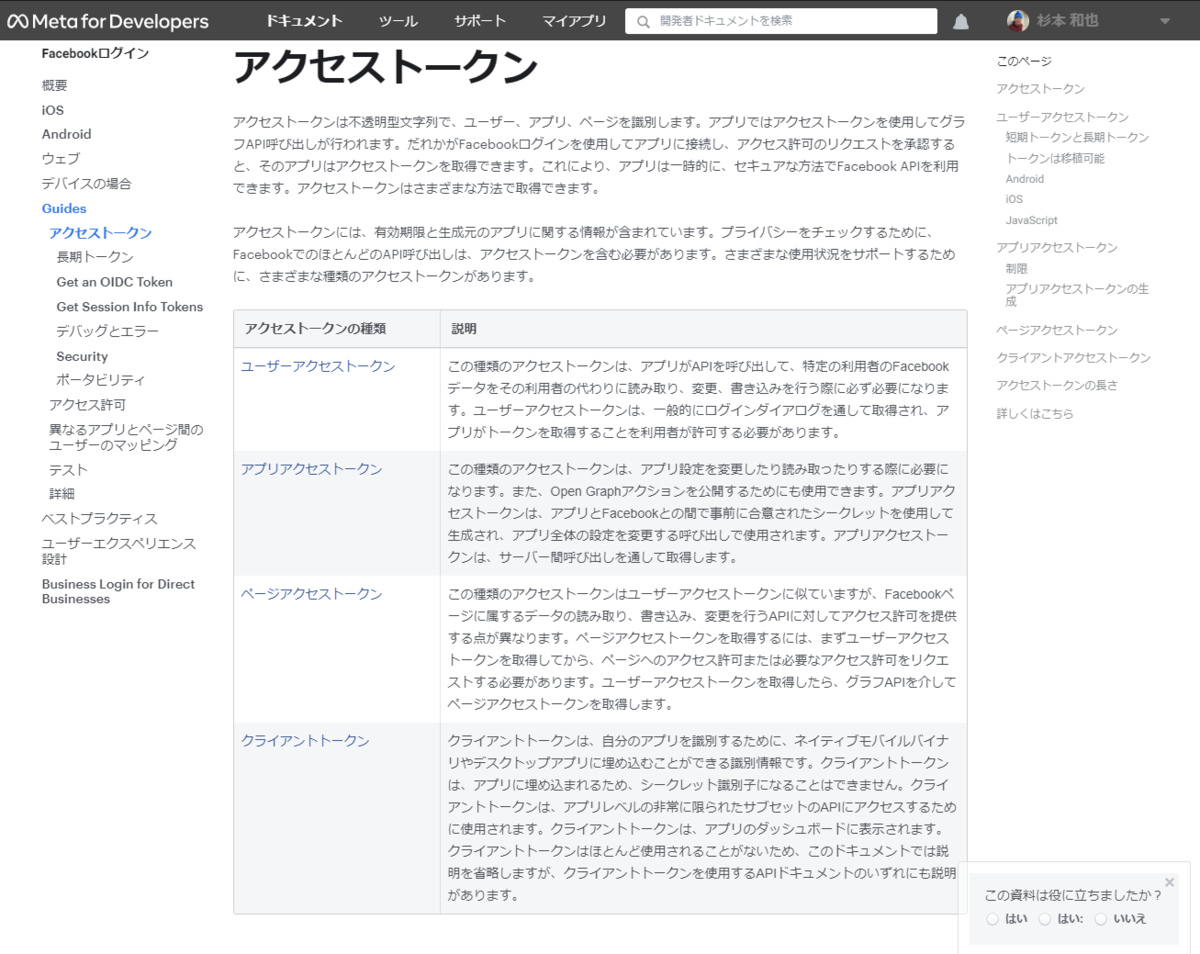1200x954 pixels.
Task: Open the ドキュメント menu
Action: pos(304,20)
